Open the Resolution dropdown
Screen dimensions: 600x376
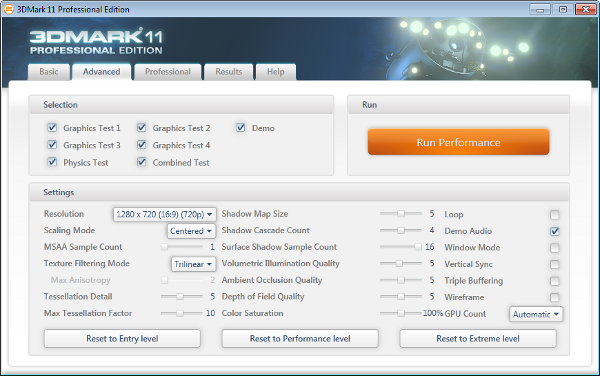(x=165, y=214)
